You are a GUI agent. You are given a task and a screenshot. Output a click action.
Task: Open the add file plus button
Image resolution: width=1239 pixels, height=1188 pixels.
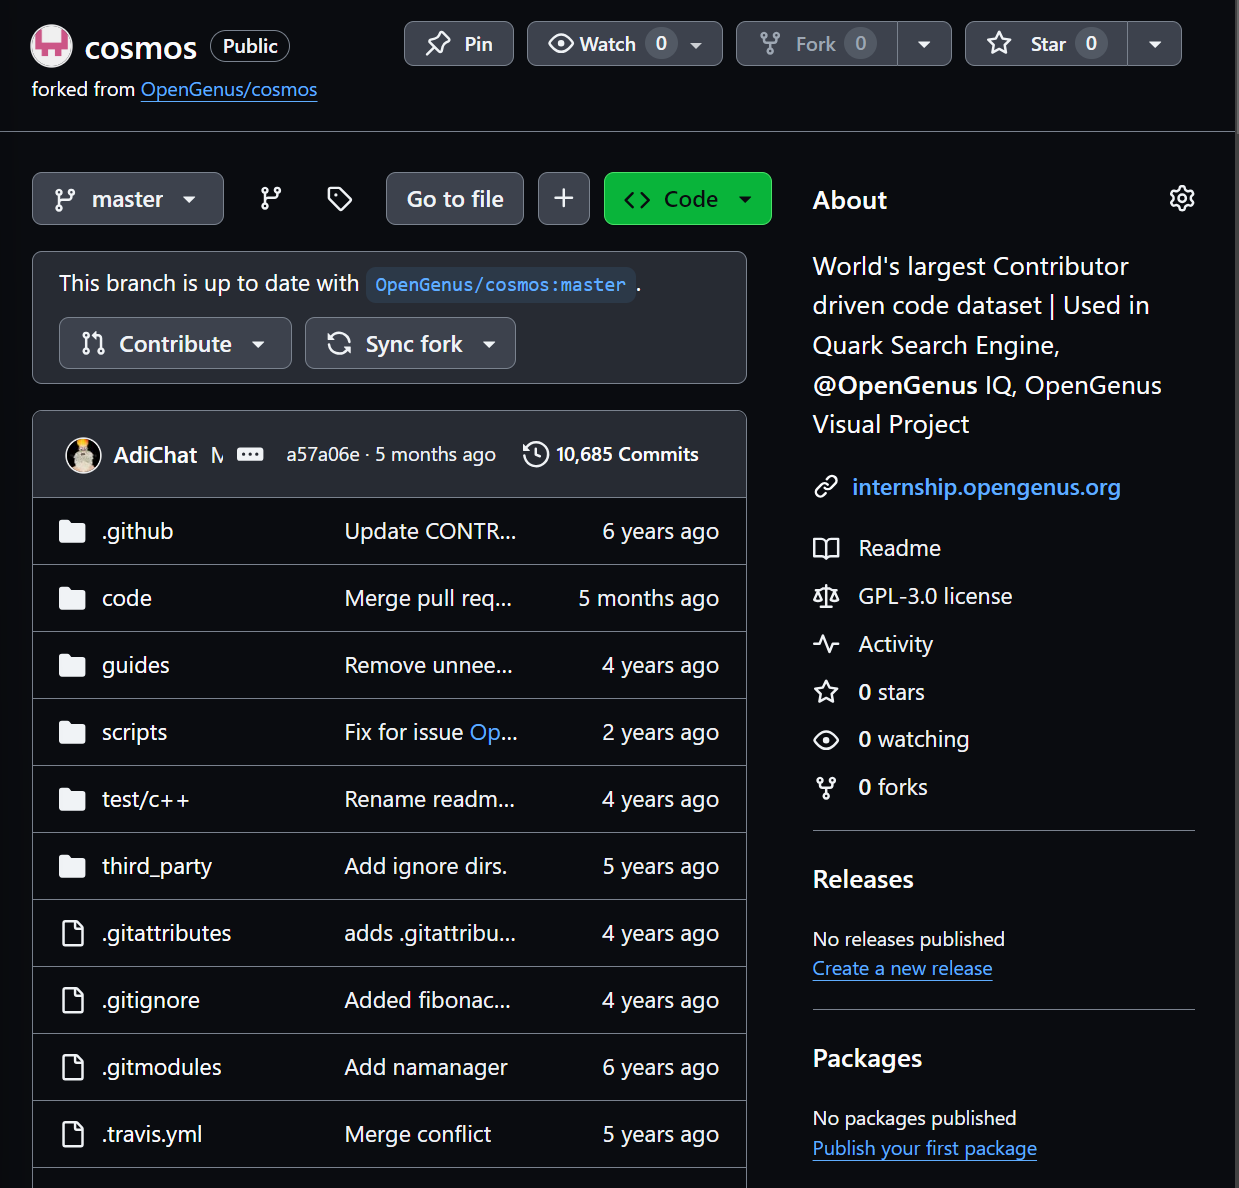tap(564, 199)
